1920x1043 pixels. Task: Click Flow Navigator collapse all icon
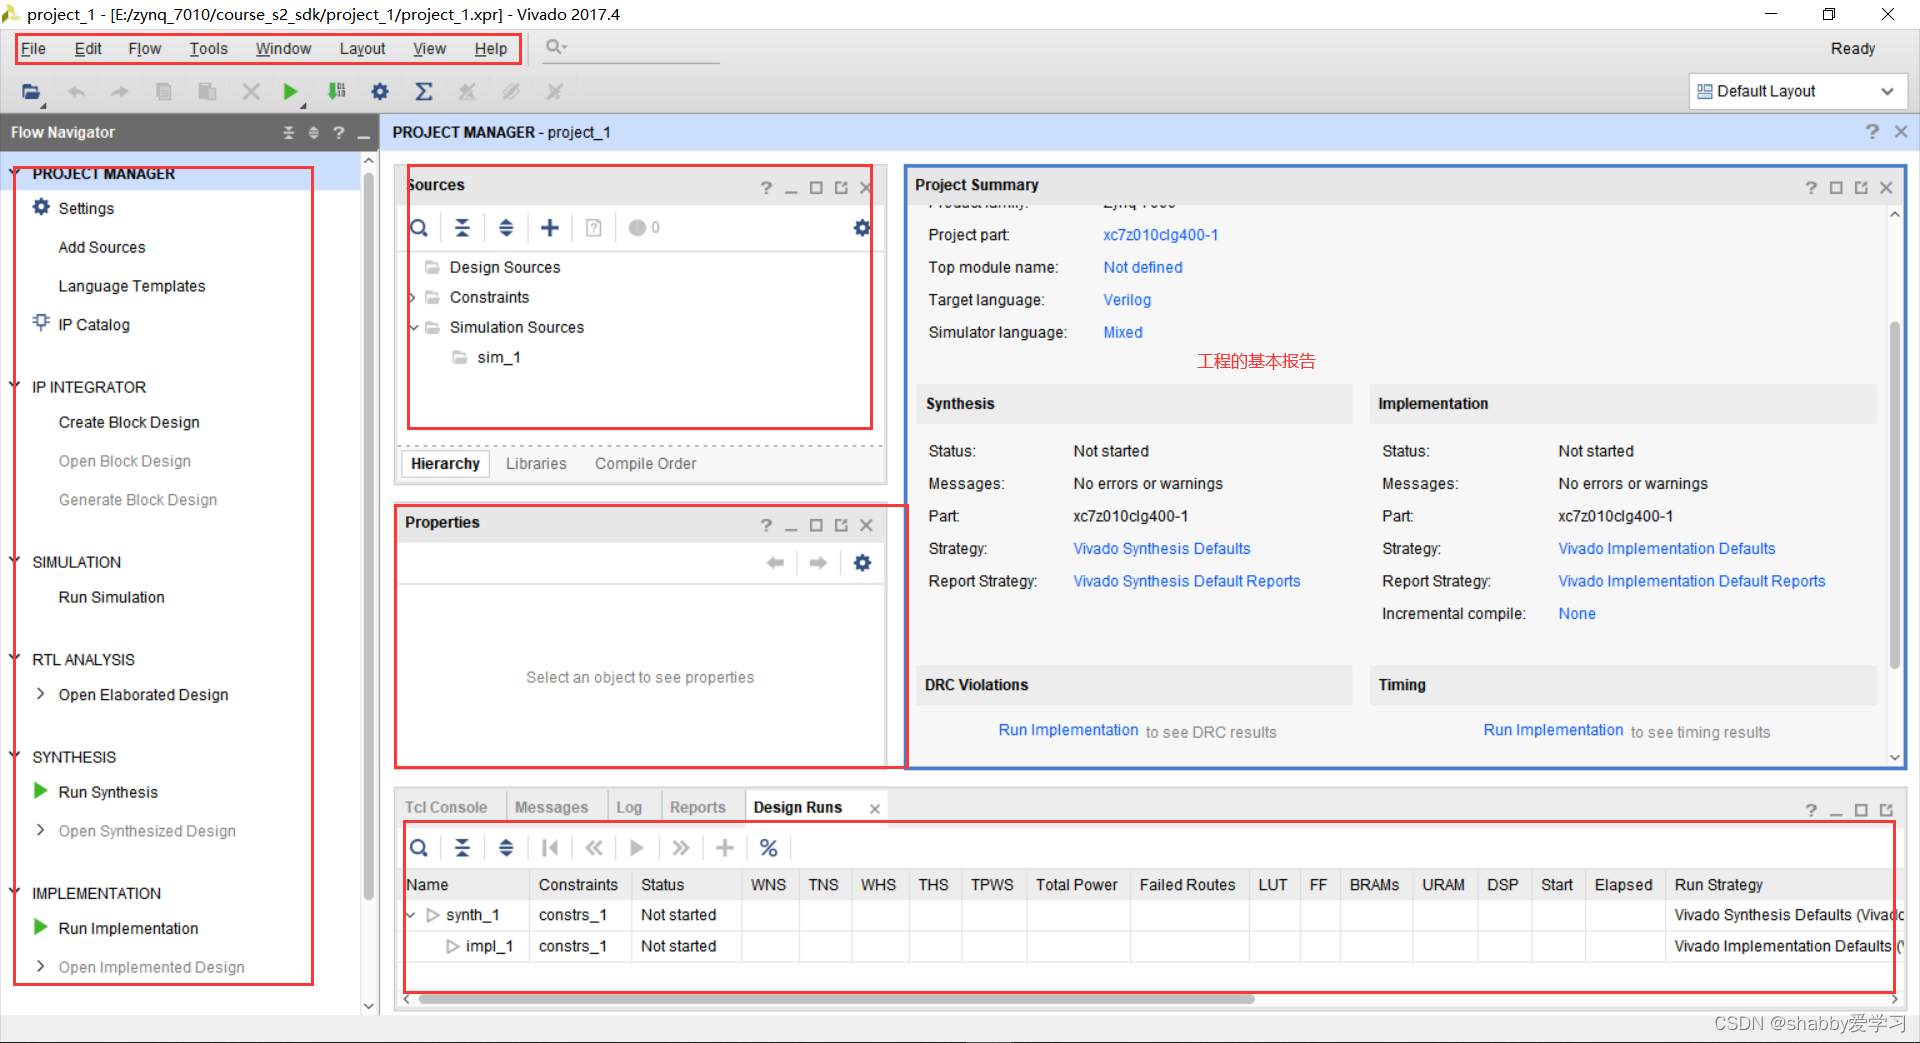coord(288,132)
